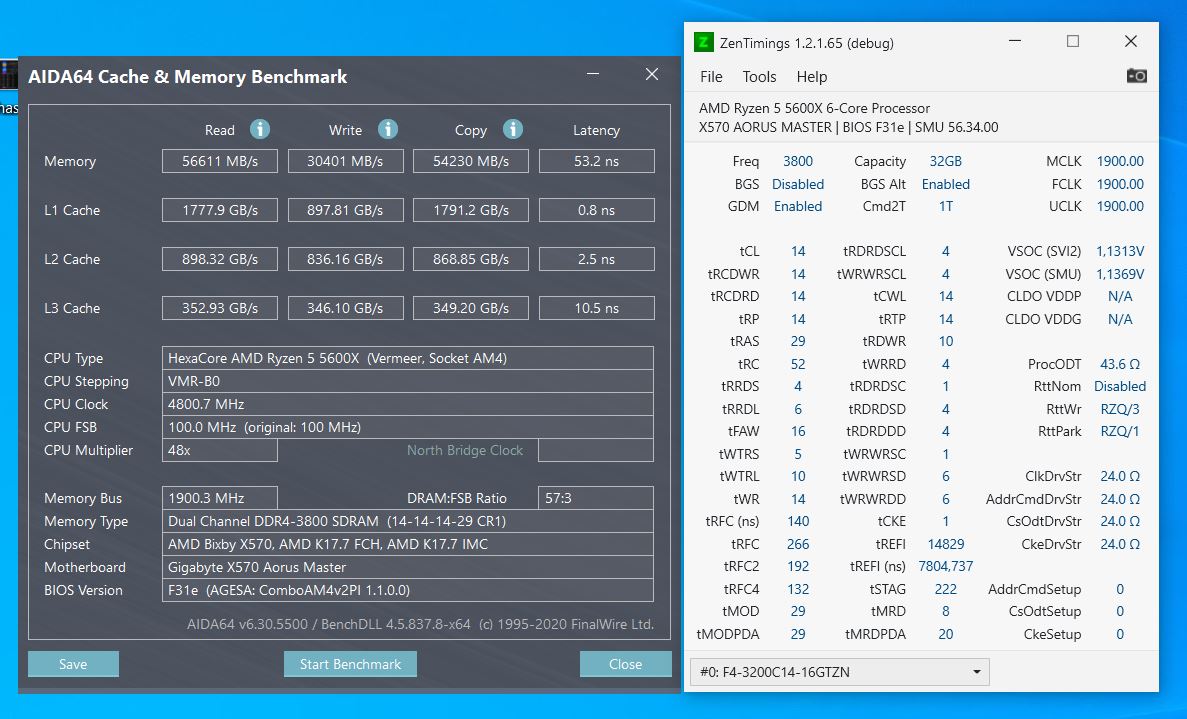The height and width of the screenshot is (719, 1187).
Task: Click the Save button in AIDA64
Action: coord(73,664)
